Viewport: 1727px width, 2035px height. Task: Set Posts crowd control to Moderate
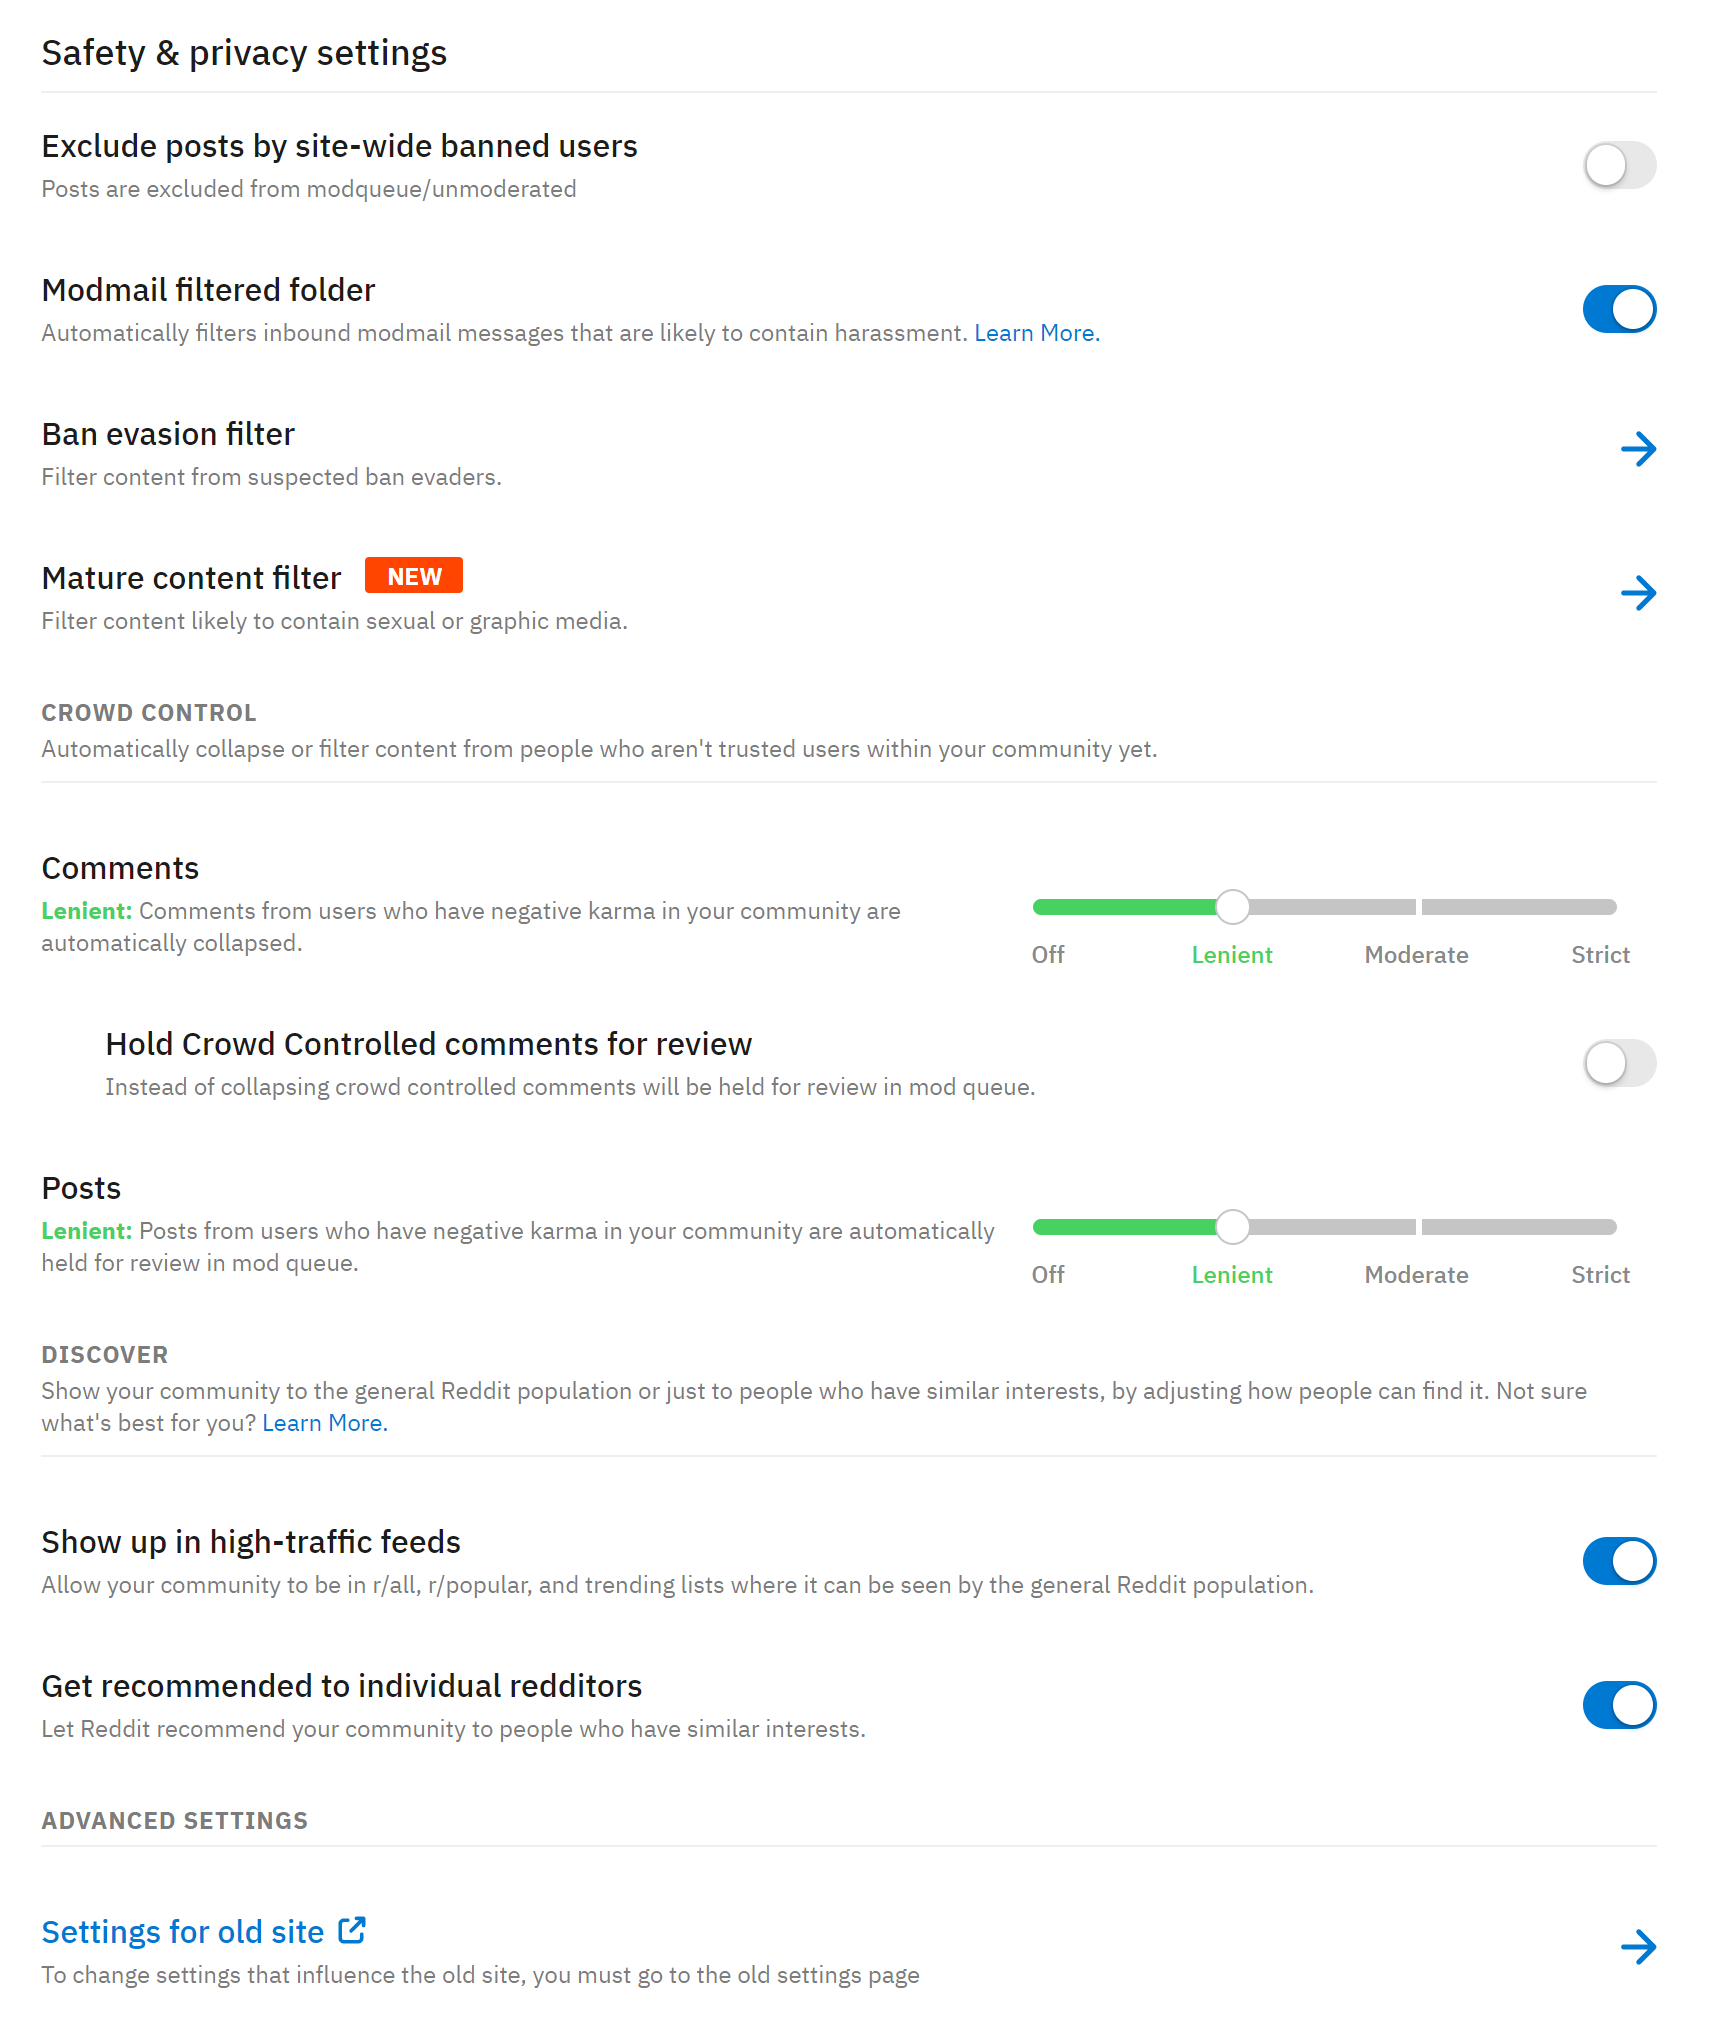coord(1416,1274)
